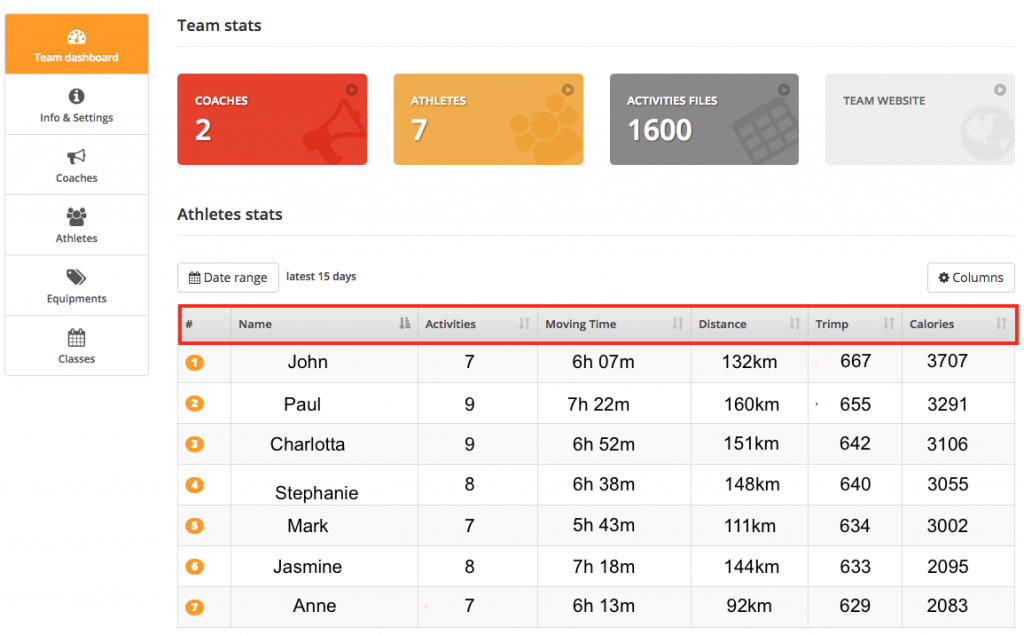Toggle sorting on the Distance column

click(795, 324)
